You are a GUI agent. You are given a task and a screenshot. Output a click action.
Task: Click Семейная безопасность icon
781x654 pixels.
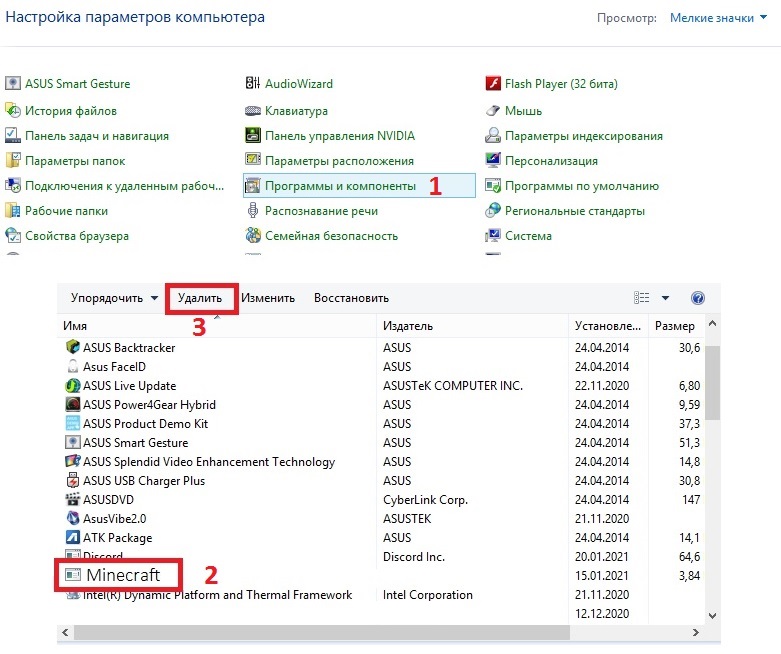(253, 235)
